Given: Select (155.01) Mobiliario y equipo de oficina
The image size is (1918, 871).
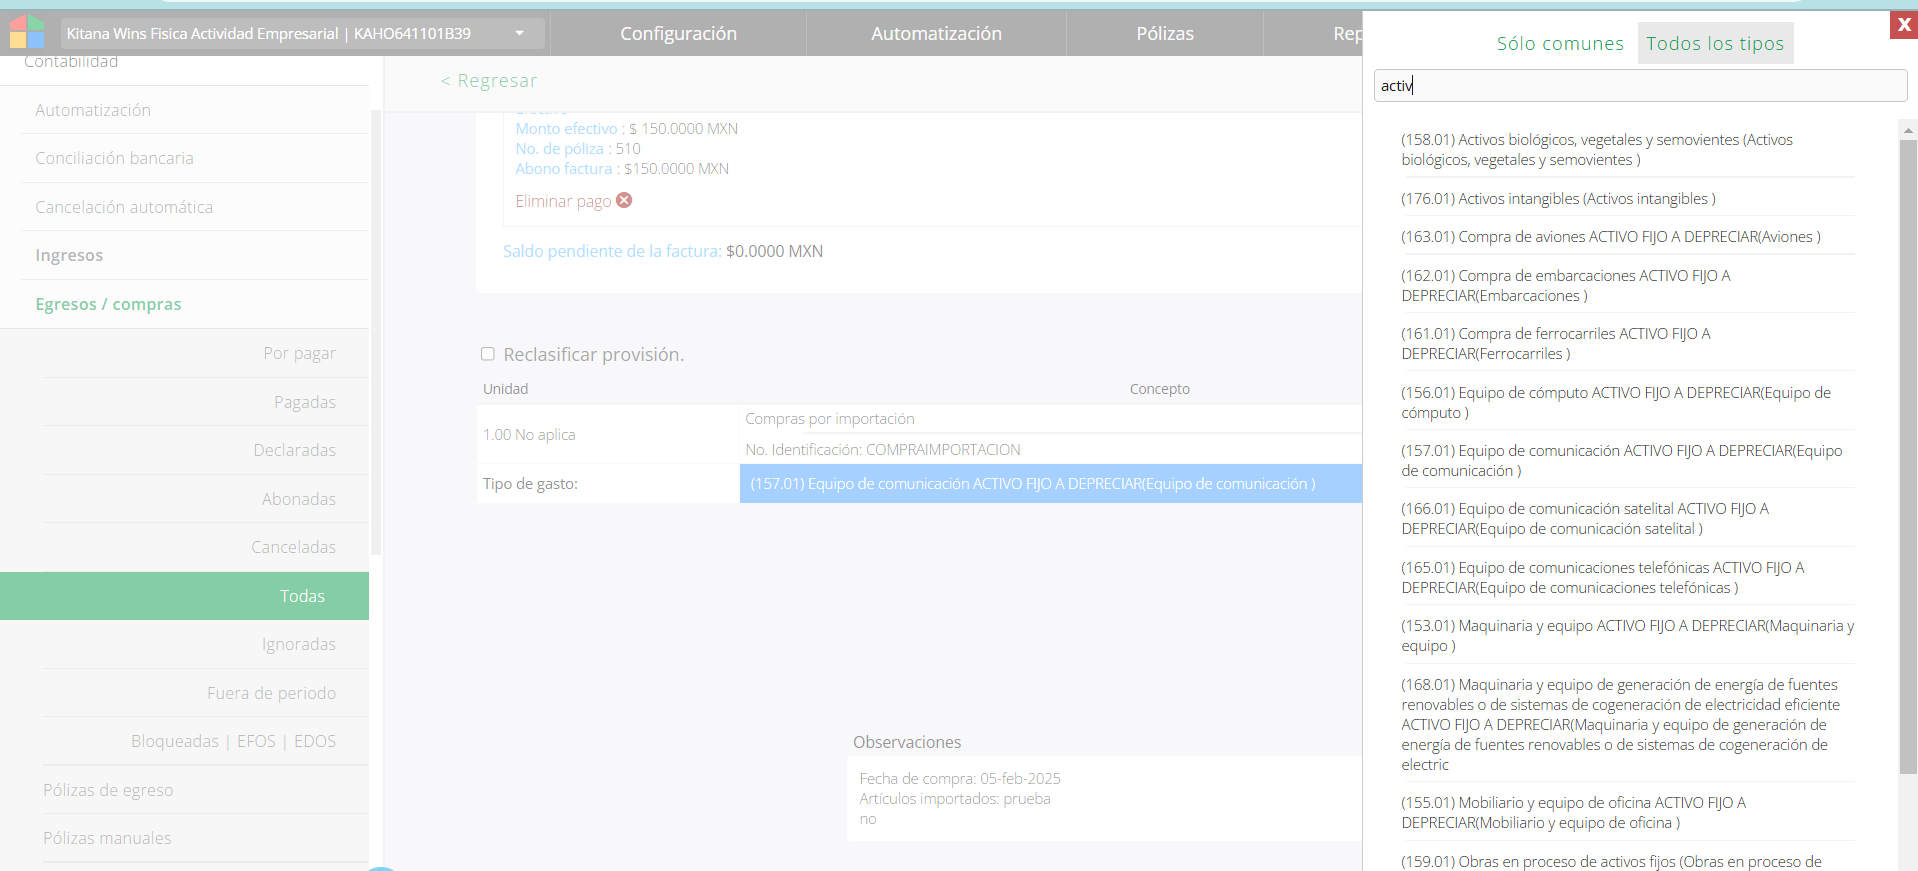Looking at the screenshot, I should click(1572, 812).
